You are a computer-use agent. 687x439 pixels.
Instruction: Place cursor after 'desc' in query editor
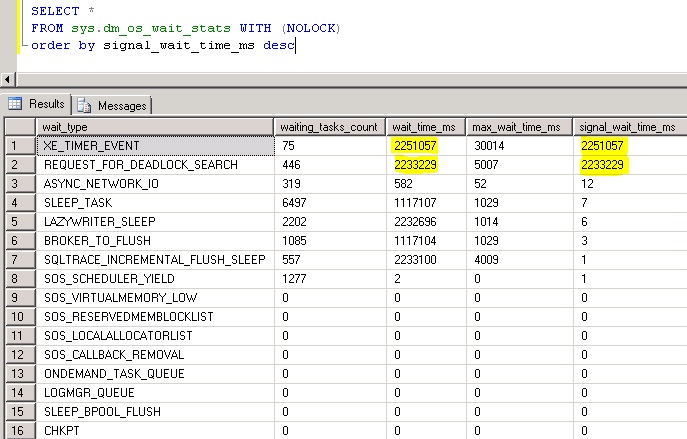click(x=296, y=45)
